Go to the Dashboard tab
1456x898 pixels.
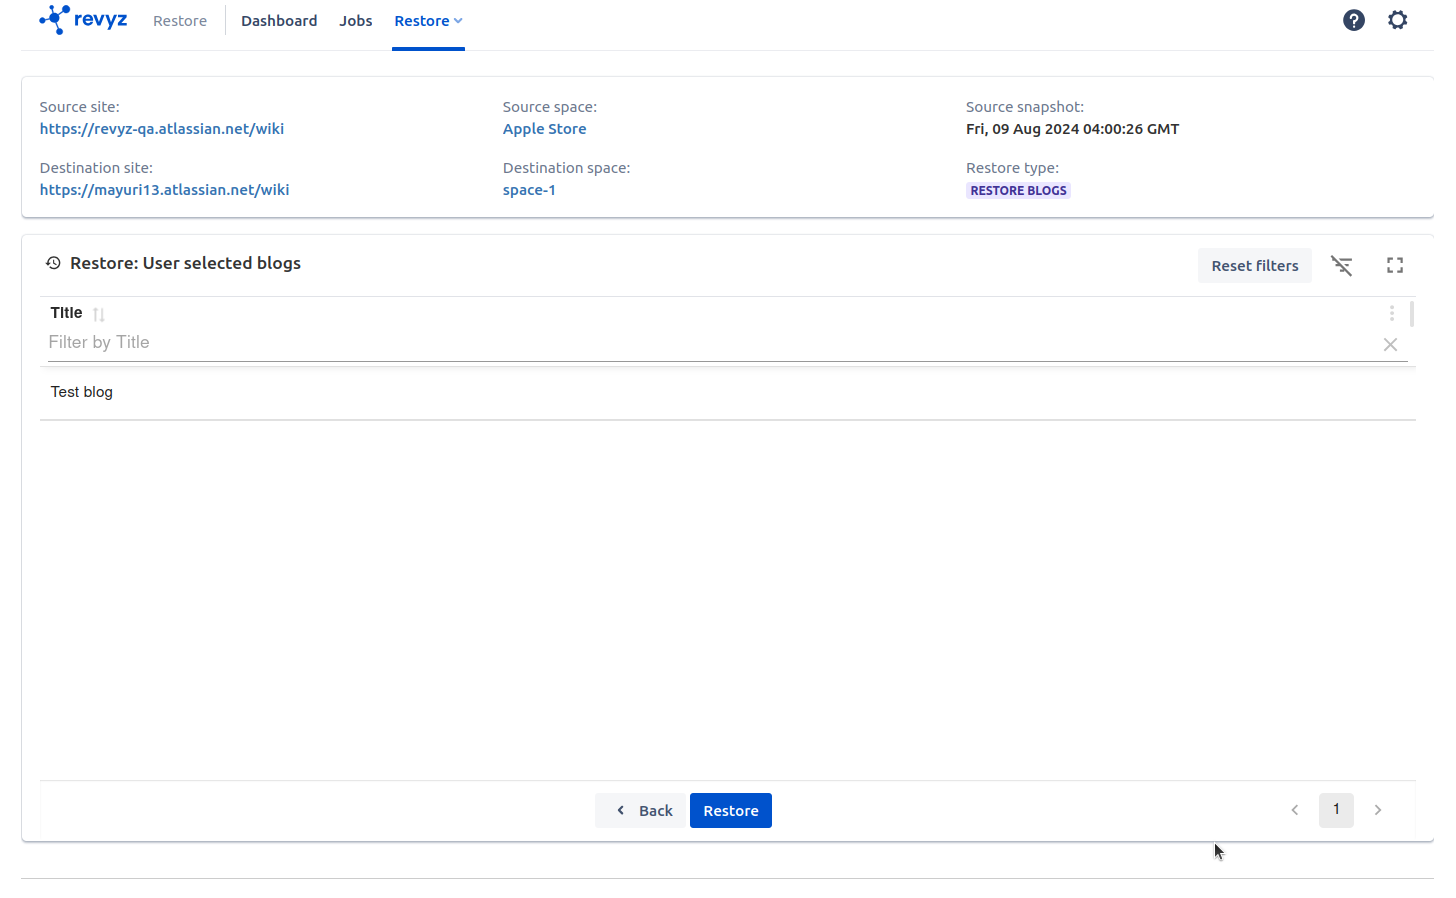(x=279, y=21)
